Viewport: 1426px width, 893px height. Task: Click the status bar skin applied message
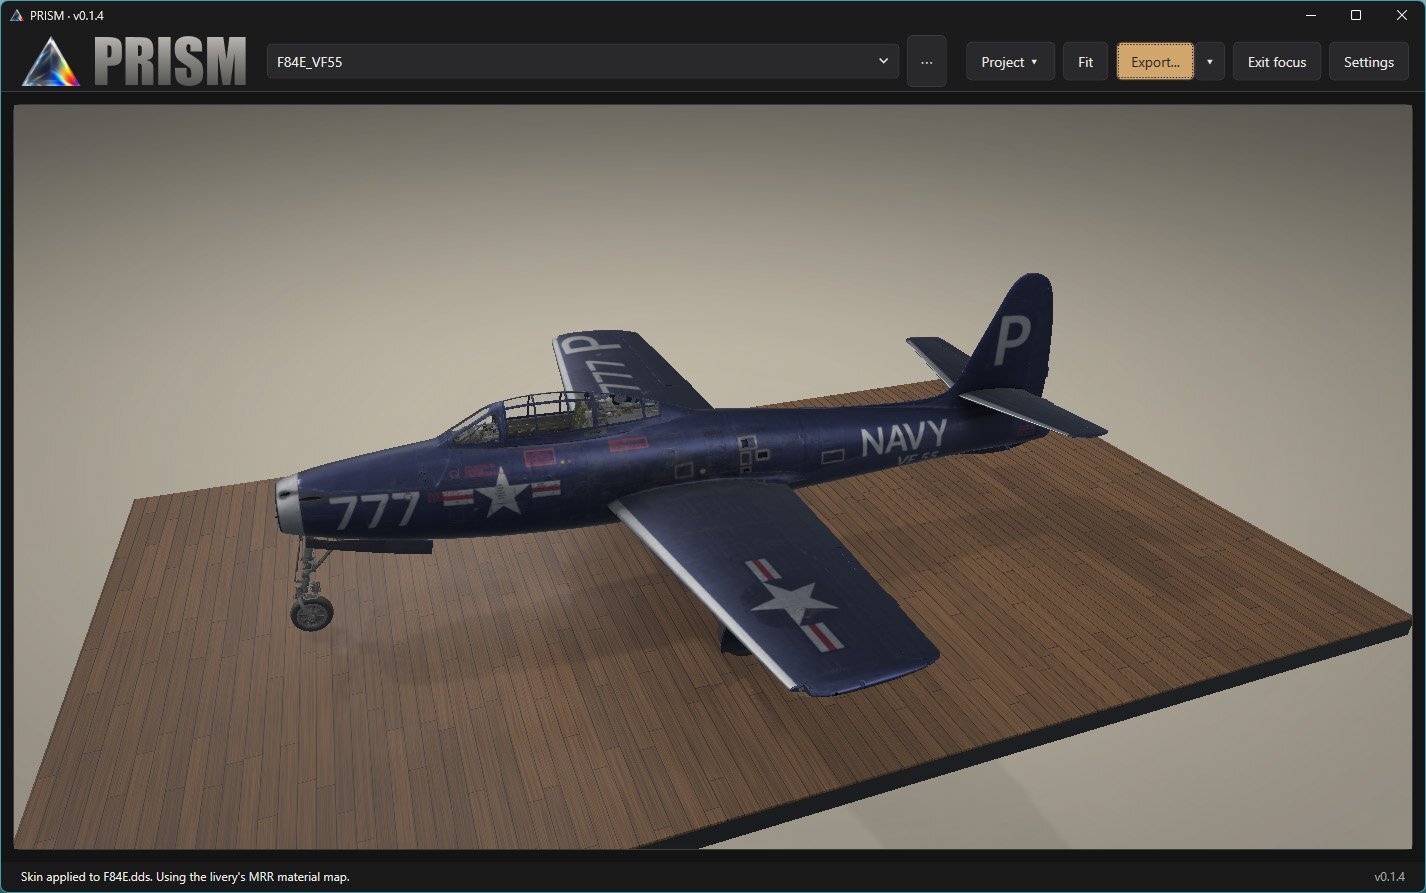click(x=185, y=877)
